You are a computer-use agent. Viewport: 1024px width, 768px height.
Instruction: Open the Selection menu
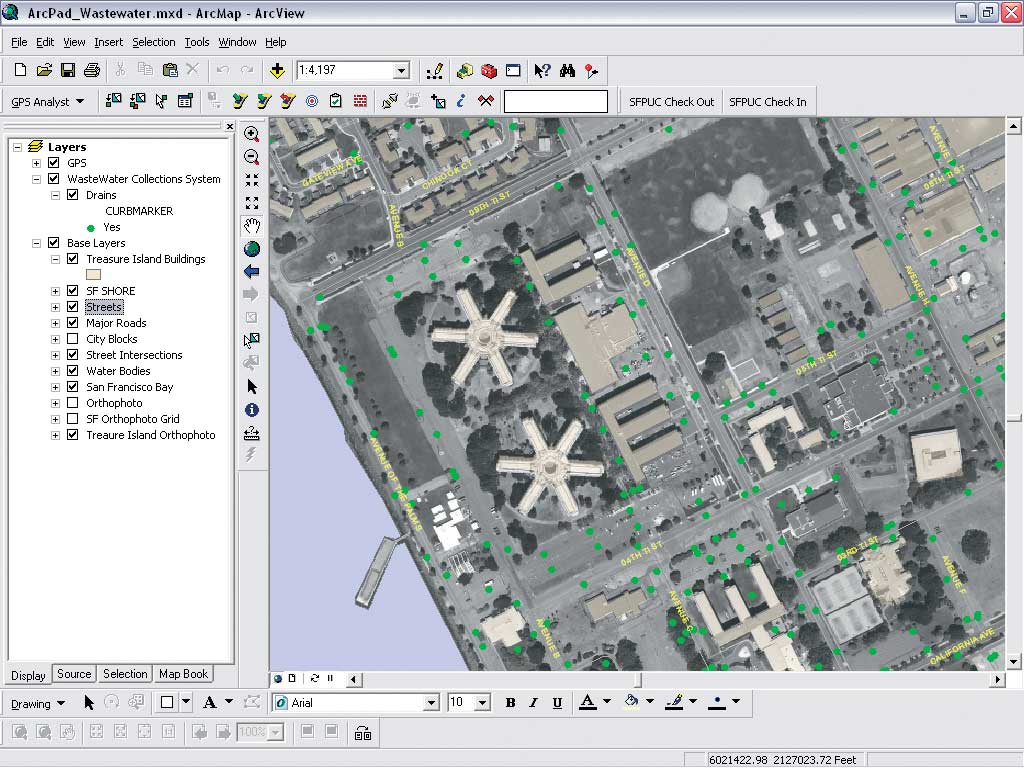coord(153,42)
